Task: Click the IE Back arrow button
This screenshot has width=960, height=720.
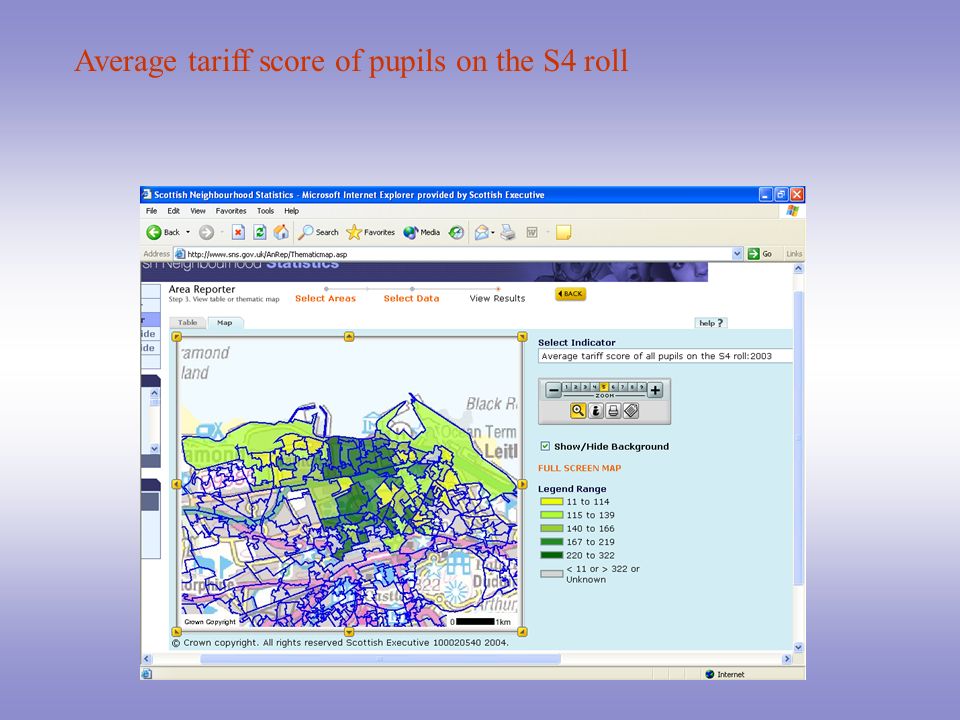Action: pos(154,232)
